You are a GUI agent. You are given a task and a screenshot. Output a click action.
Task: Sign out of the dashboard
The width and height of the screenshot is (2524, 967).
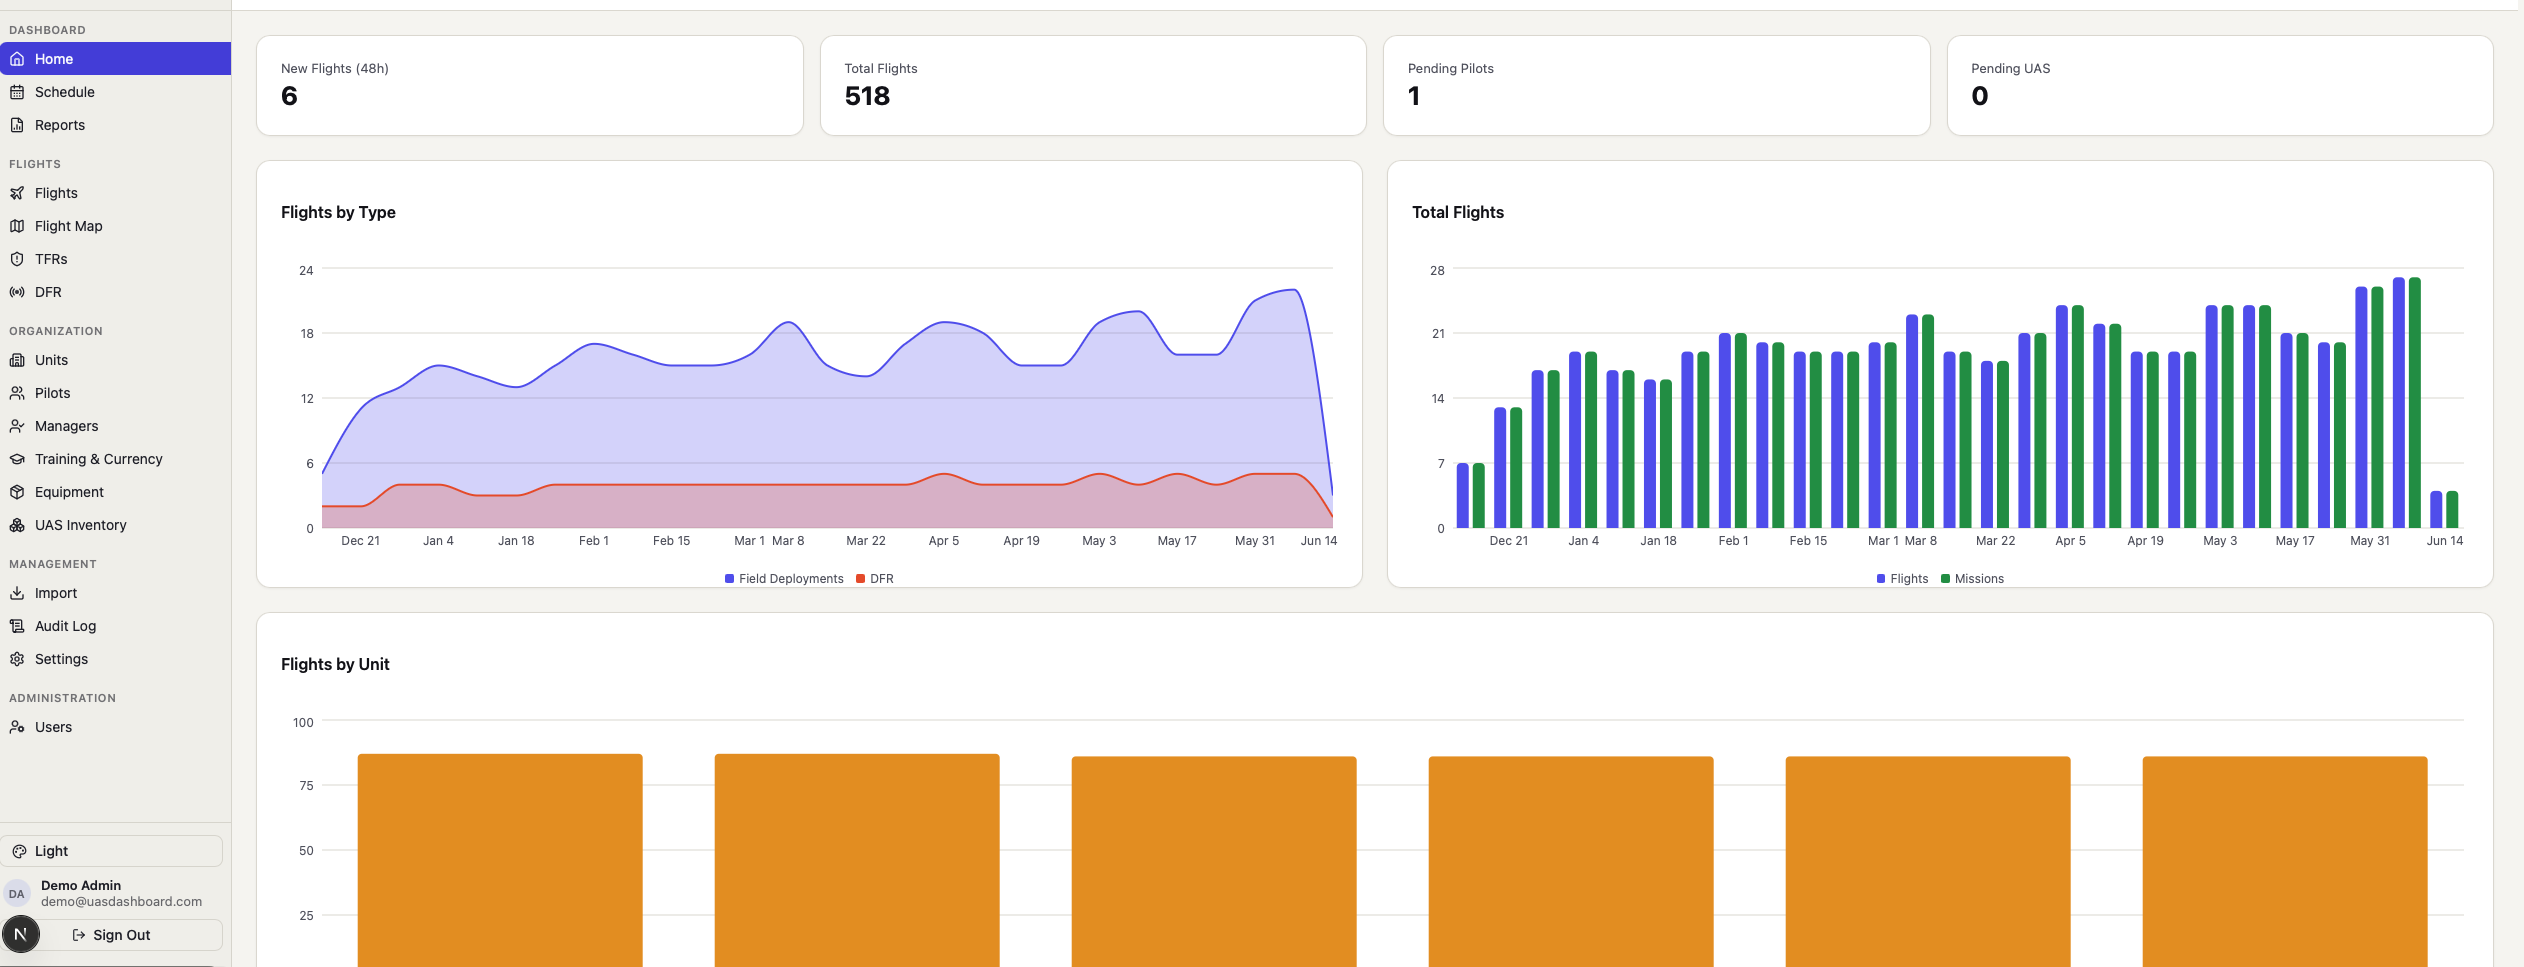[112, 935]
